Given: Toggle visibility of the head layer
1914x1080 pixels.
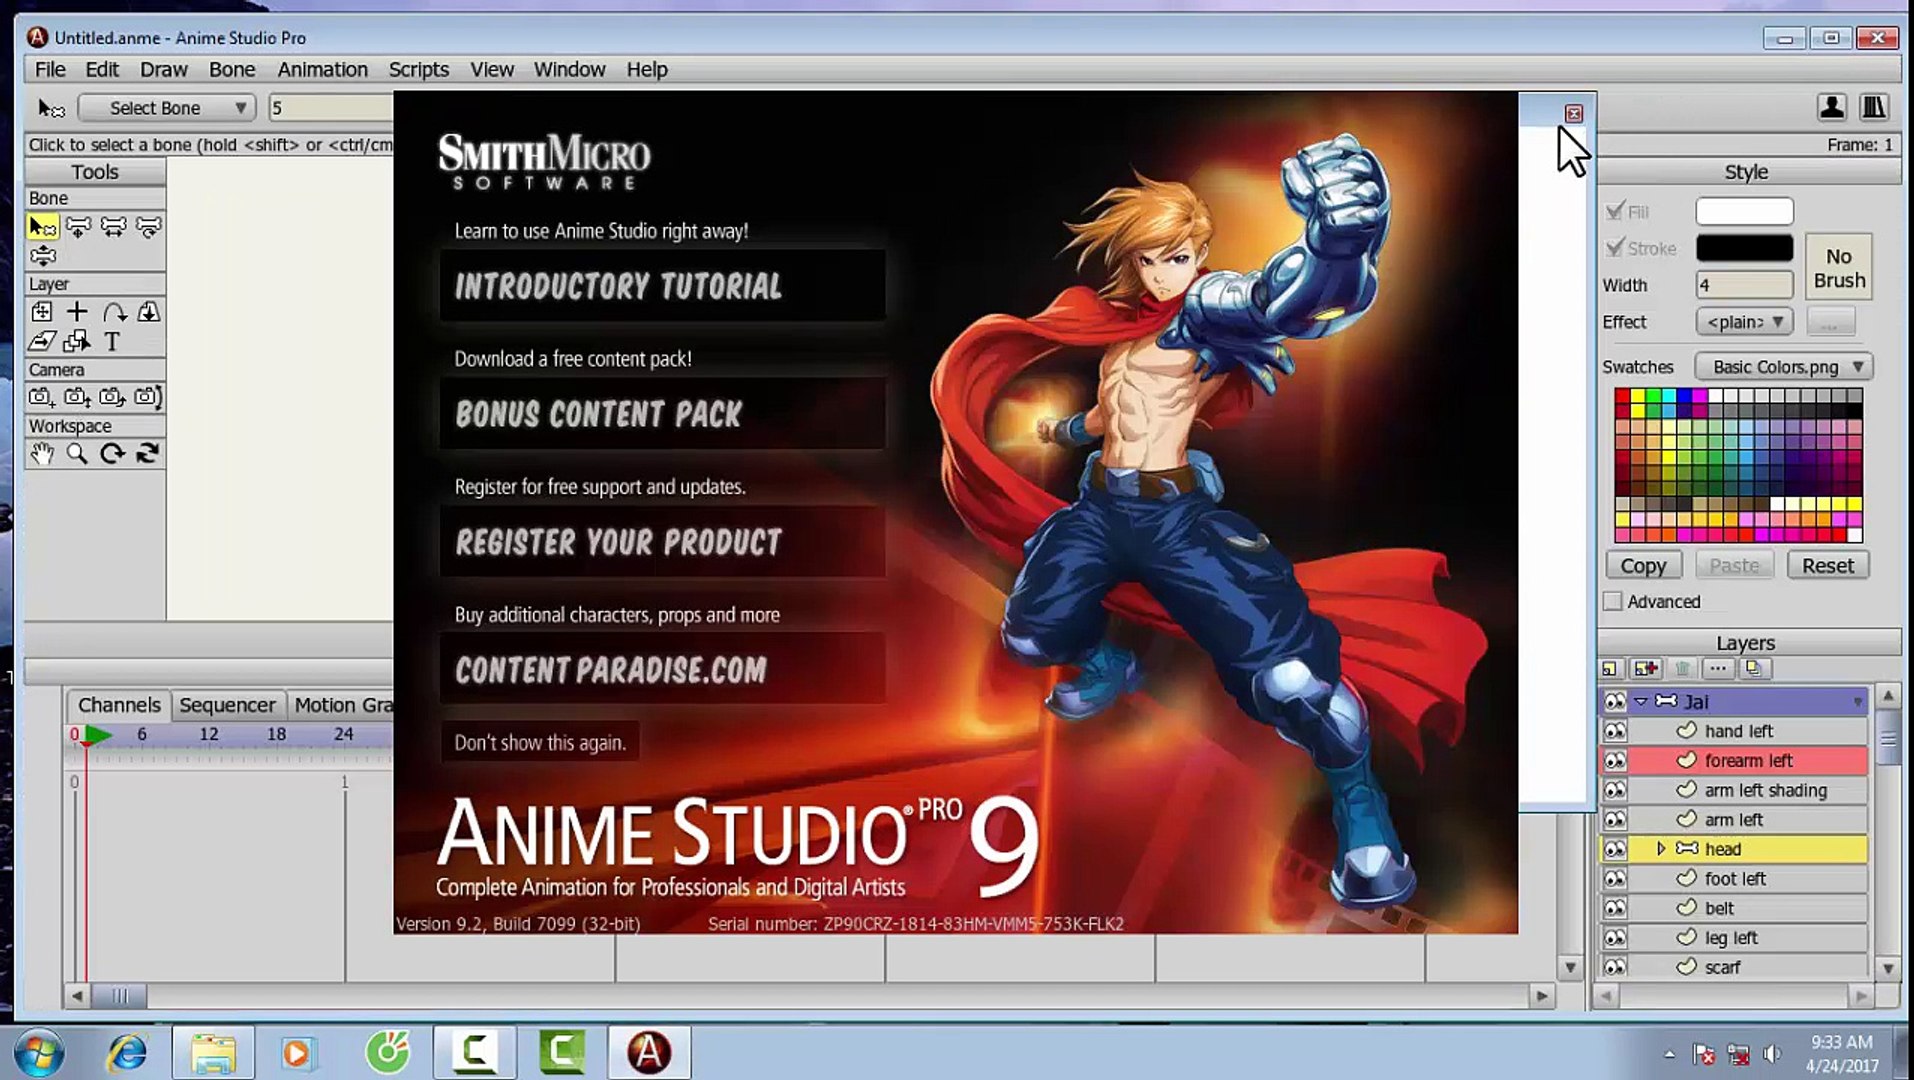Looking at the screenshot, I should (x=1615, y=849).
